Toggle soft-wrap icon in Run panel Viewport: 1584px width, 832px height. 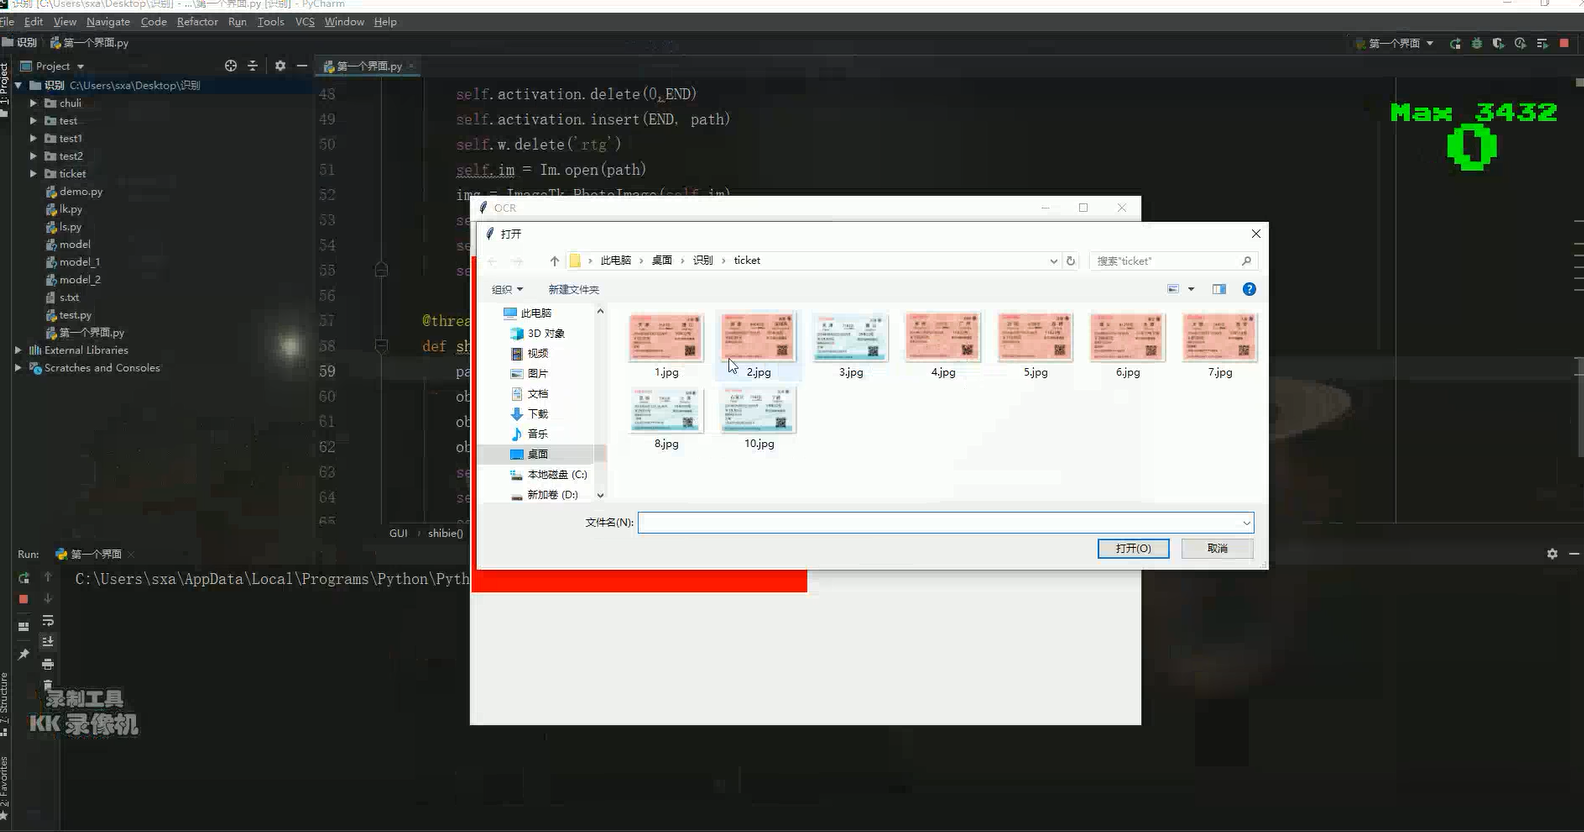47,621
